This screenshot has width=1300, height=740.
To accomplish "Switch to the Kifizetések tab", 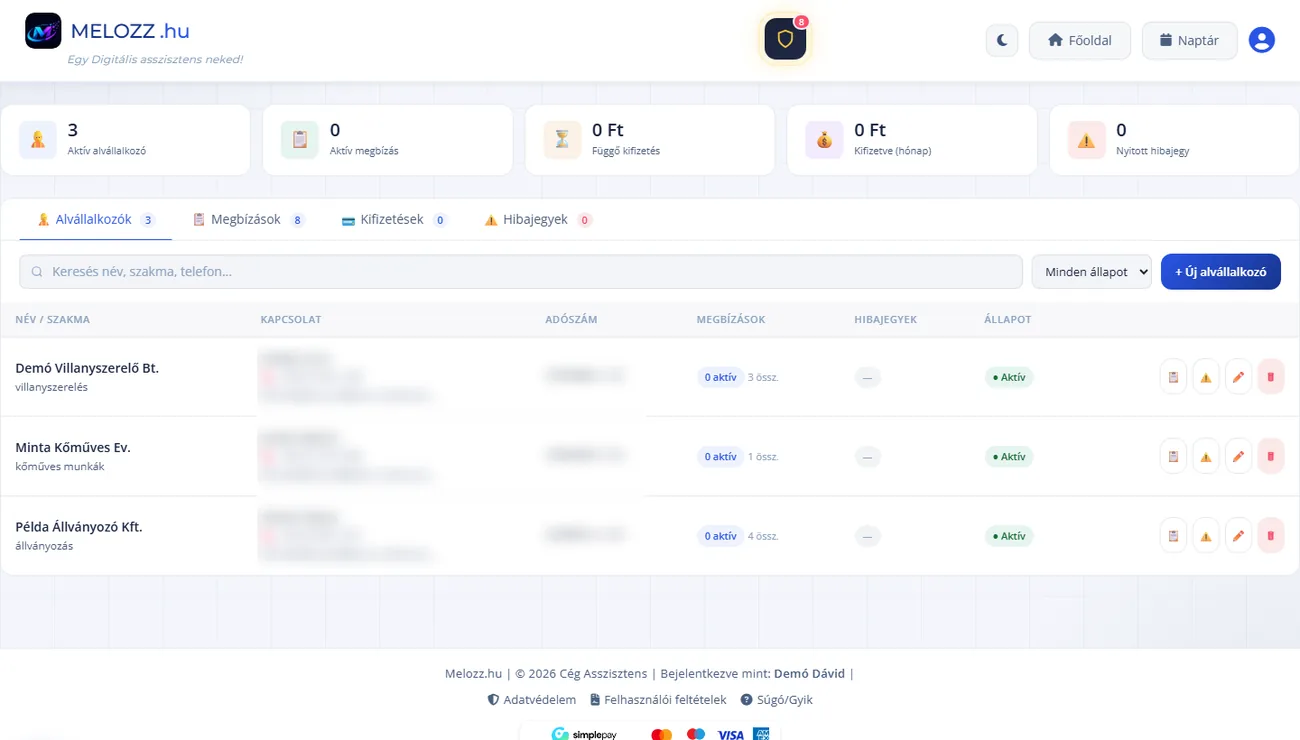I will point(394,220).
